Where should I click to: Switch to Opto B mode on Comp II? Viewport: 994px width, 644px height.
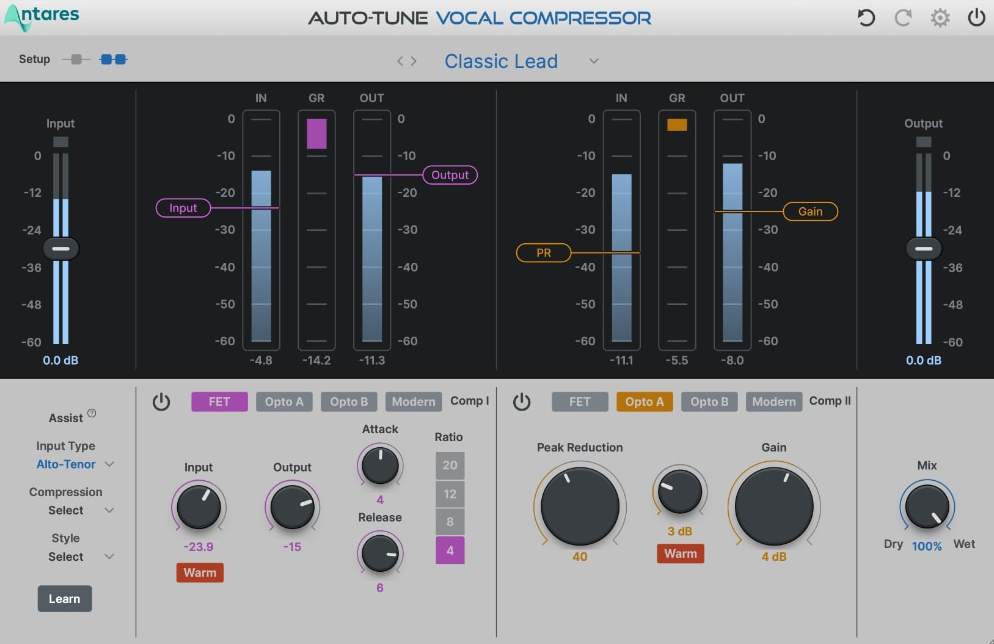[x=709, y=401]
